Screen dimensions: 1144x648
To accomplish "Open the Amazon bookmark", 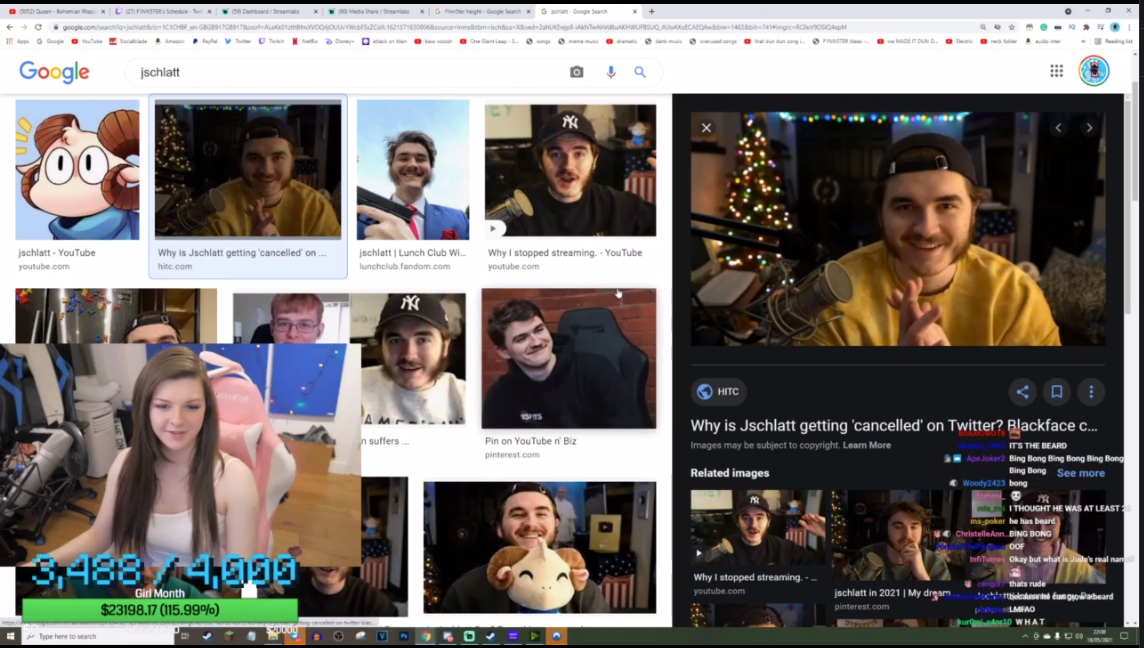I will (x=169, y=42).
